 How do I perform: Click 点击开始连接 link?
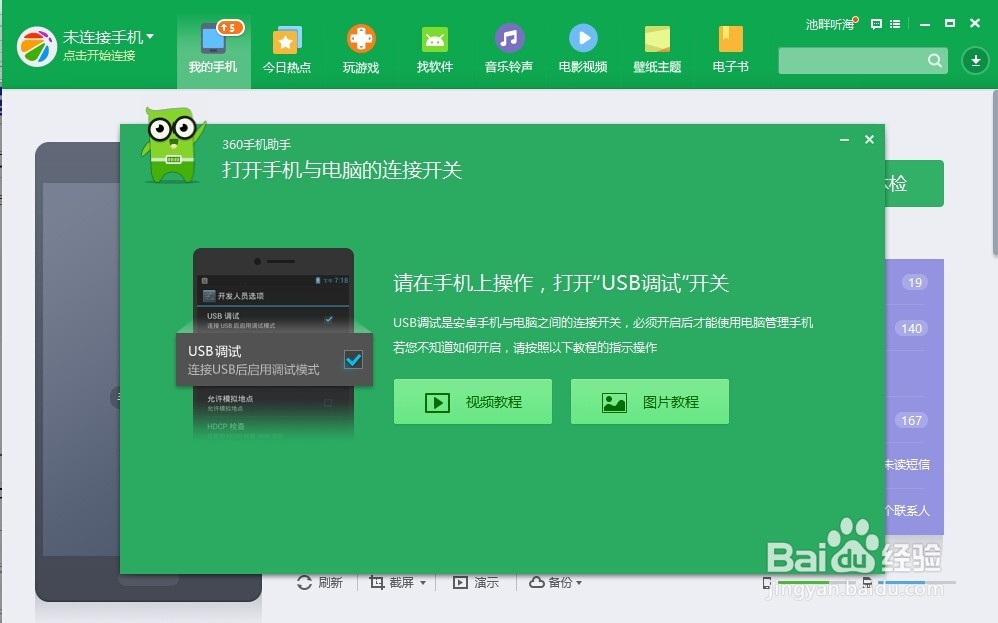click(x=99, y=56)
